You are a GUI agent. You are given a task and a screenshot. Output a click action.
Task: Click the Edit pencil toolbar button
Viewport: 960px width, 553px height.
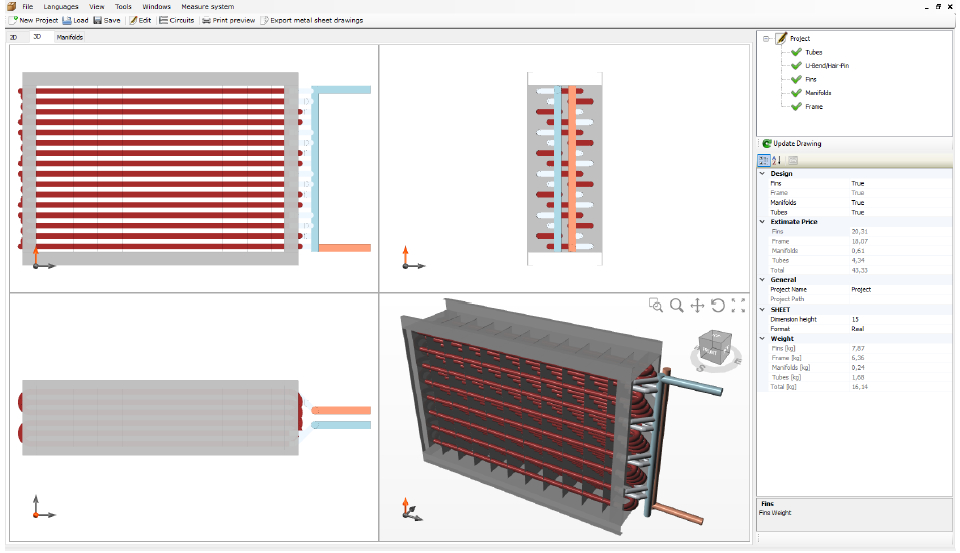140,20
